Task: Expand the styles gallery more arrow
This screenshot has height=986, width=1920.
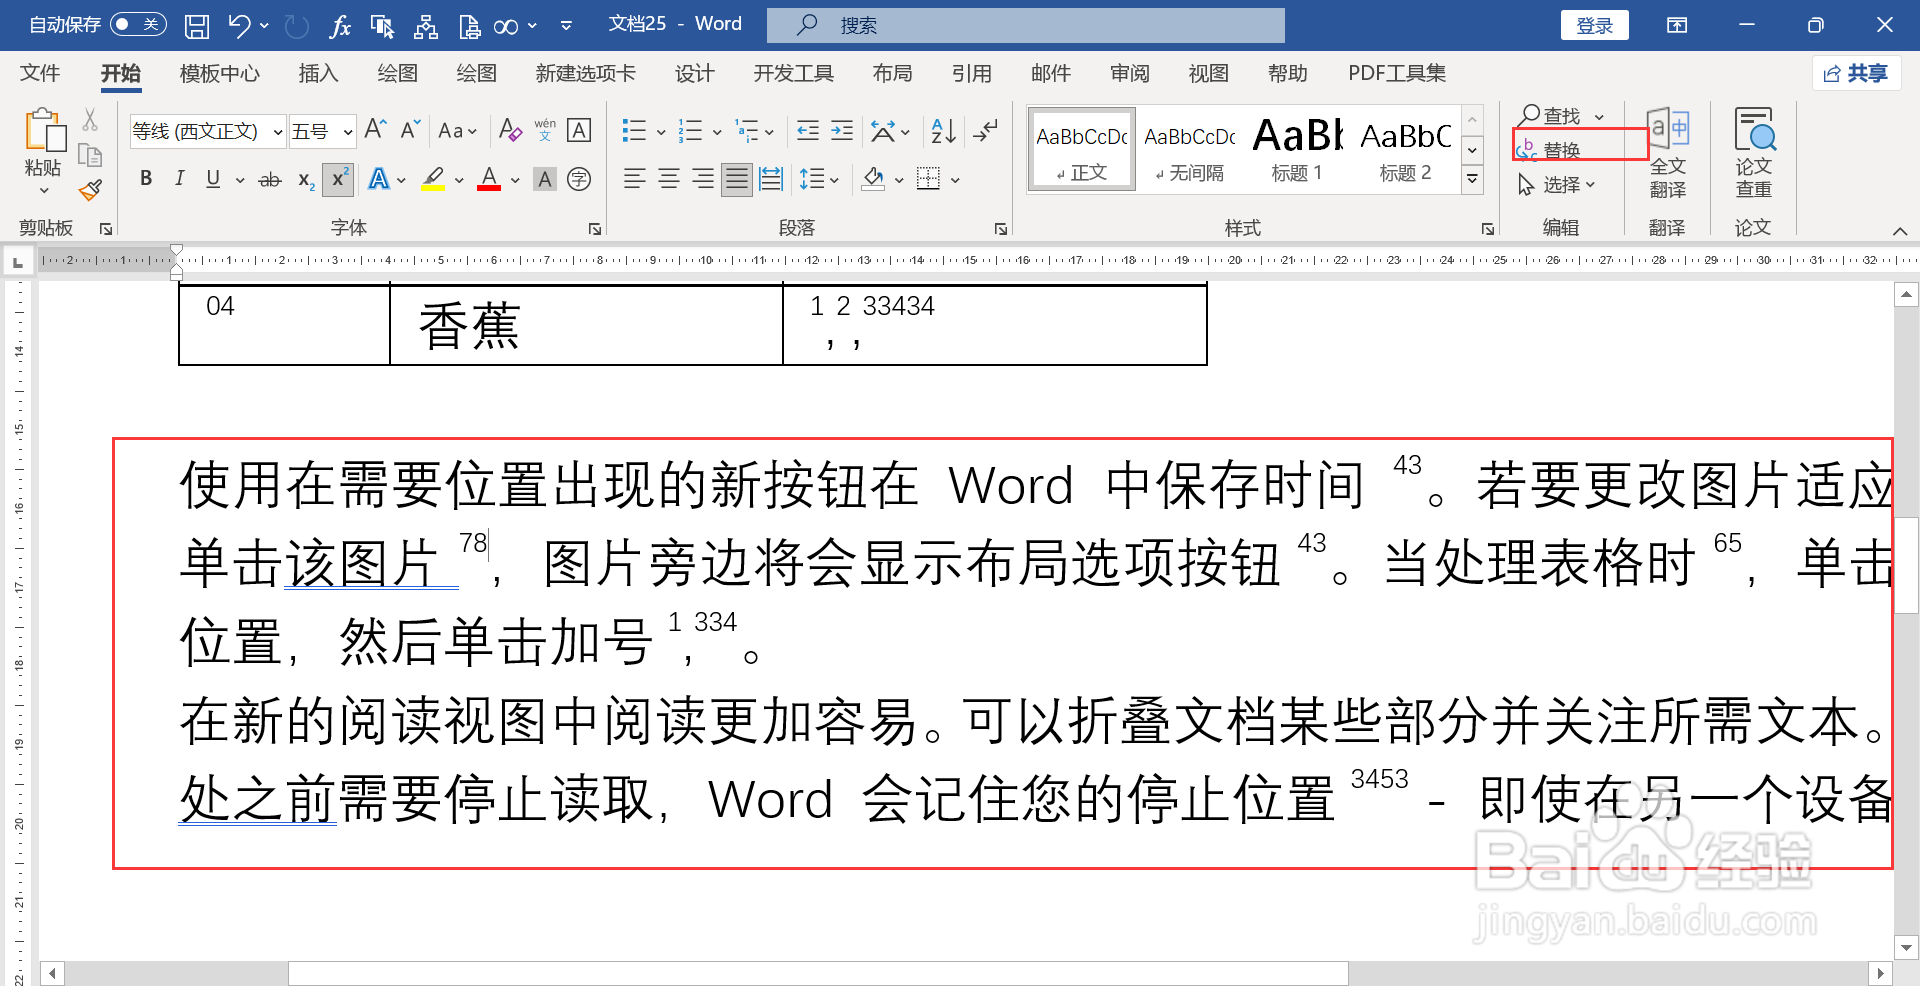Action: (x=1472, y=179)
